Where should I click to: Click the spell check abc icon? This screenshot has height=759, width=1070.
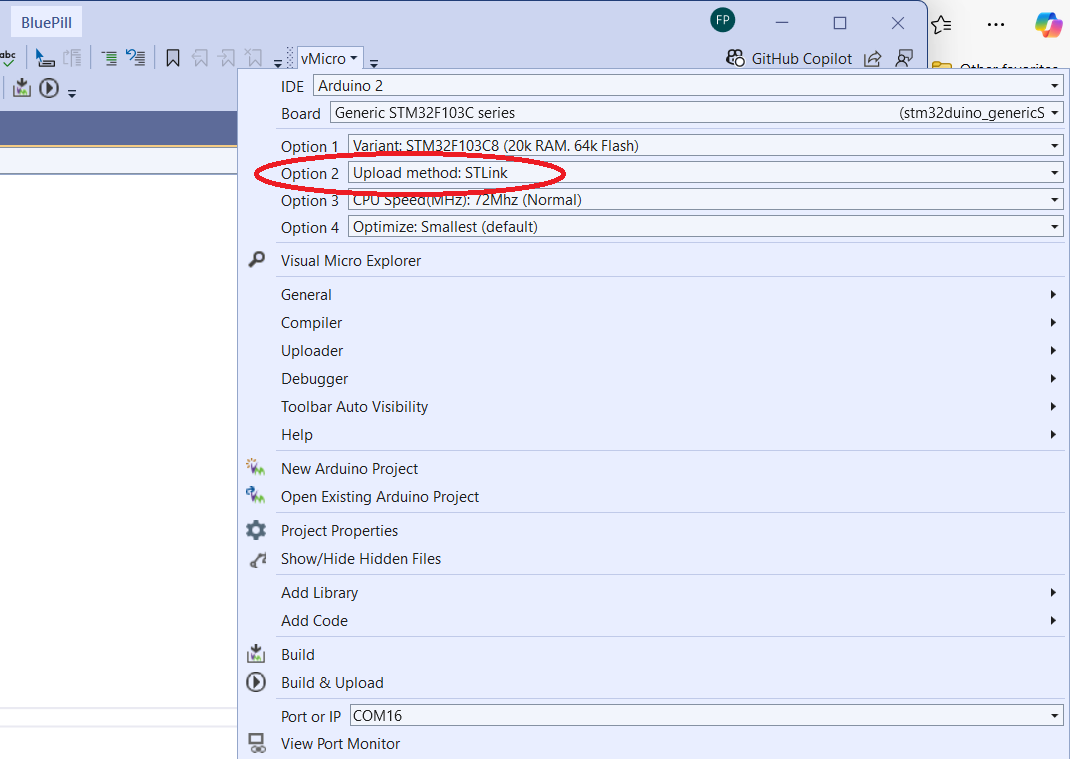(x=8, y=58)
